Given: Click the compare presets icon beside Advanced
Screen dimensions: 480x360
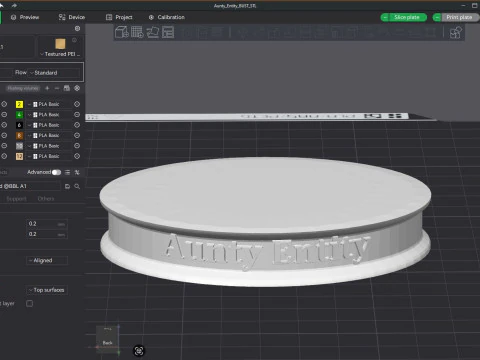Looking at the screenshot, I should 77,172.
